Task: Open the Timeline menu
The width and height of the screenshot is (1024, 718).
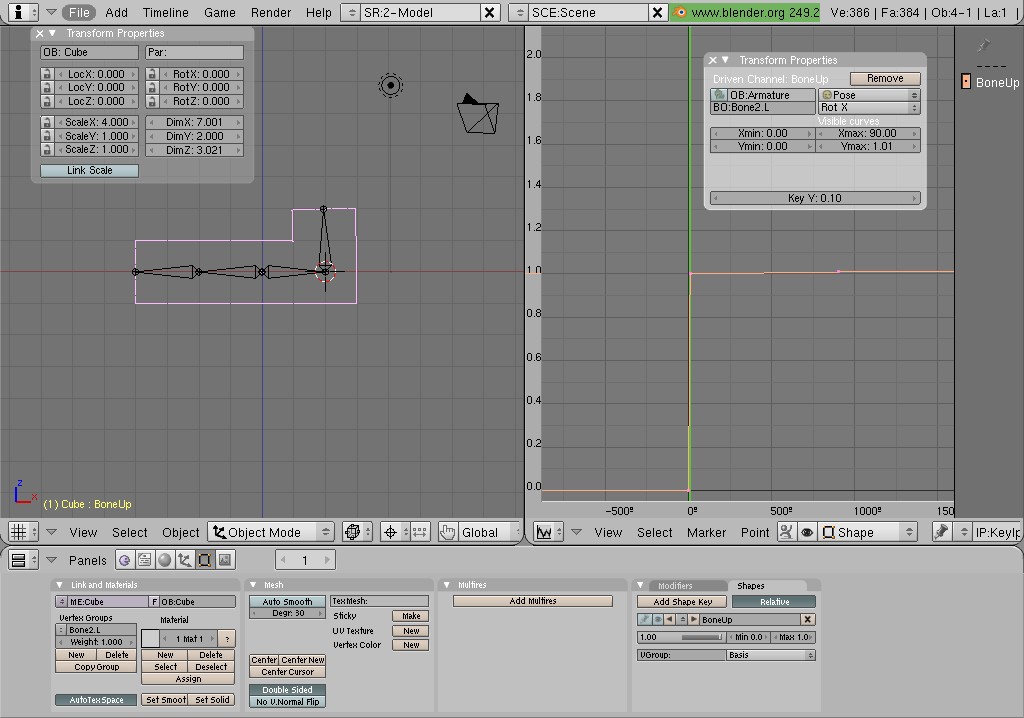Action: coord(165,12)
